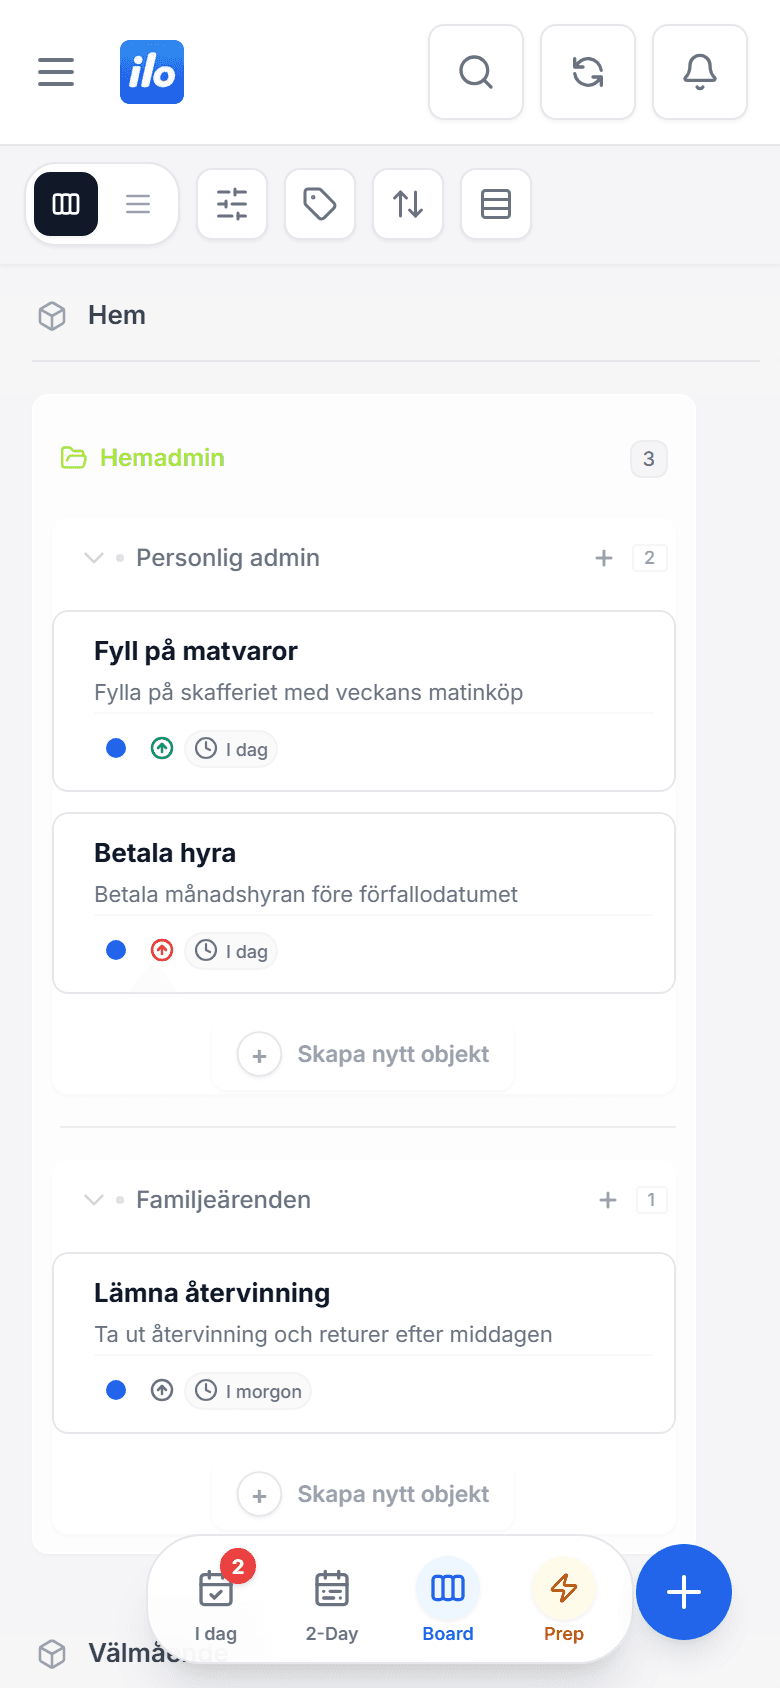Collapse the Personlig admin section
This screenshot has width=780, height=1688.
94,558
